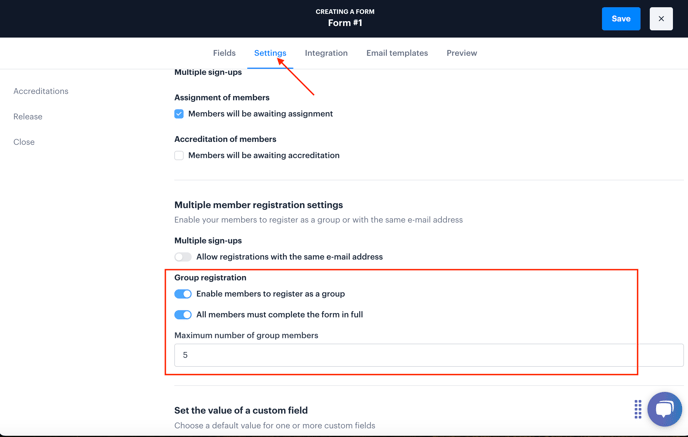
Task: Click the Form #1 title
Action: click(345, 23)
